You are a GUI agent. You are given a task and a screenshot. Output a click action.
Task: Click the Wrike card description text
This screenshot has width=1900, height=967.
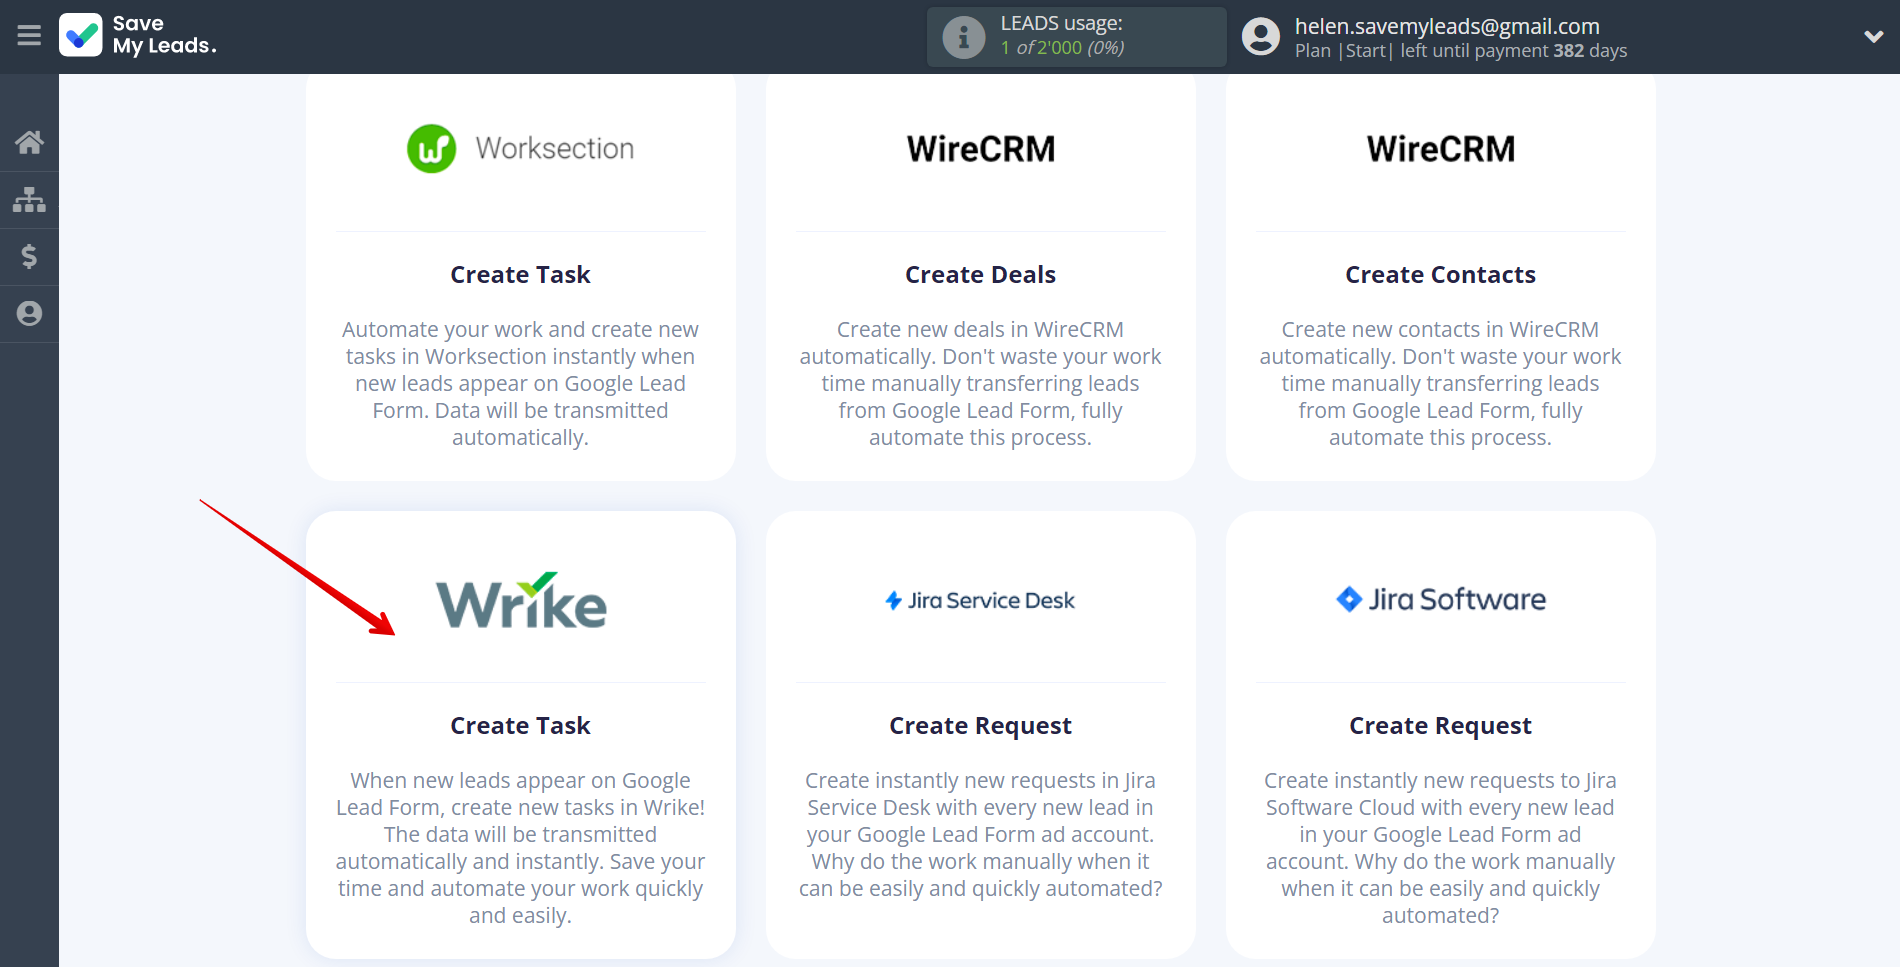(x=521, y=848)
